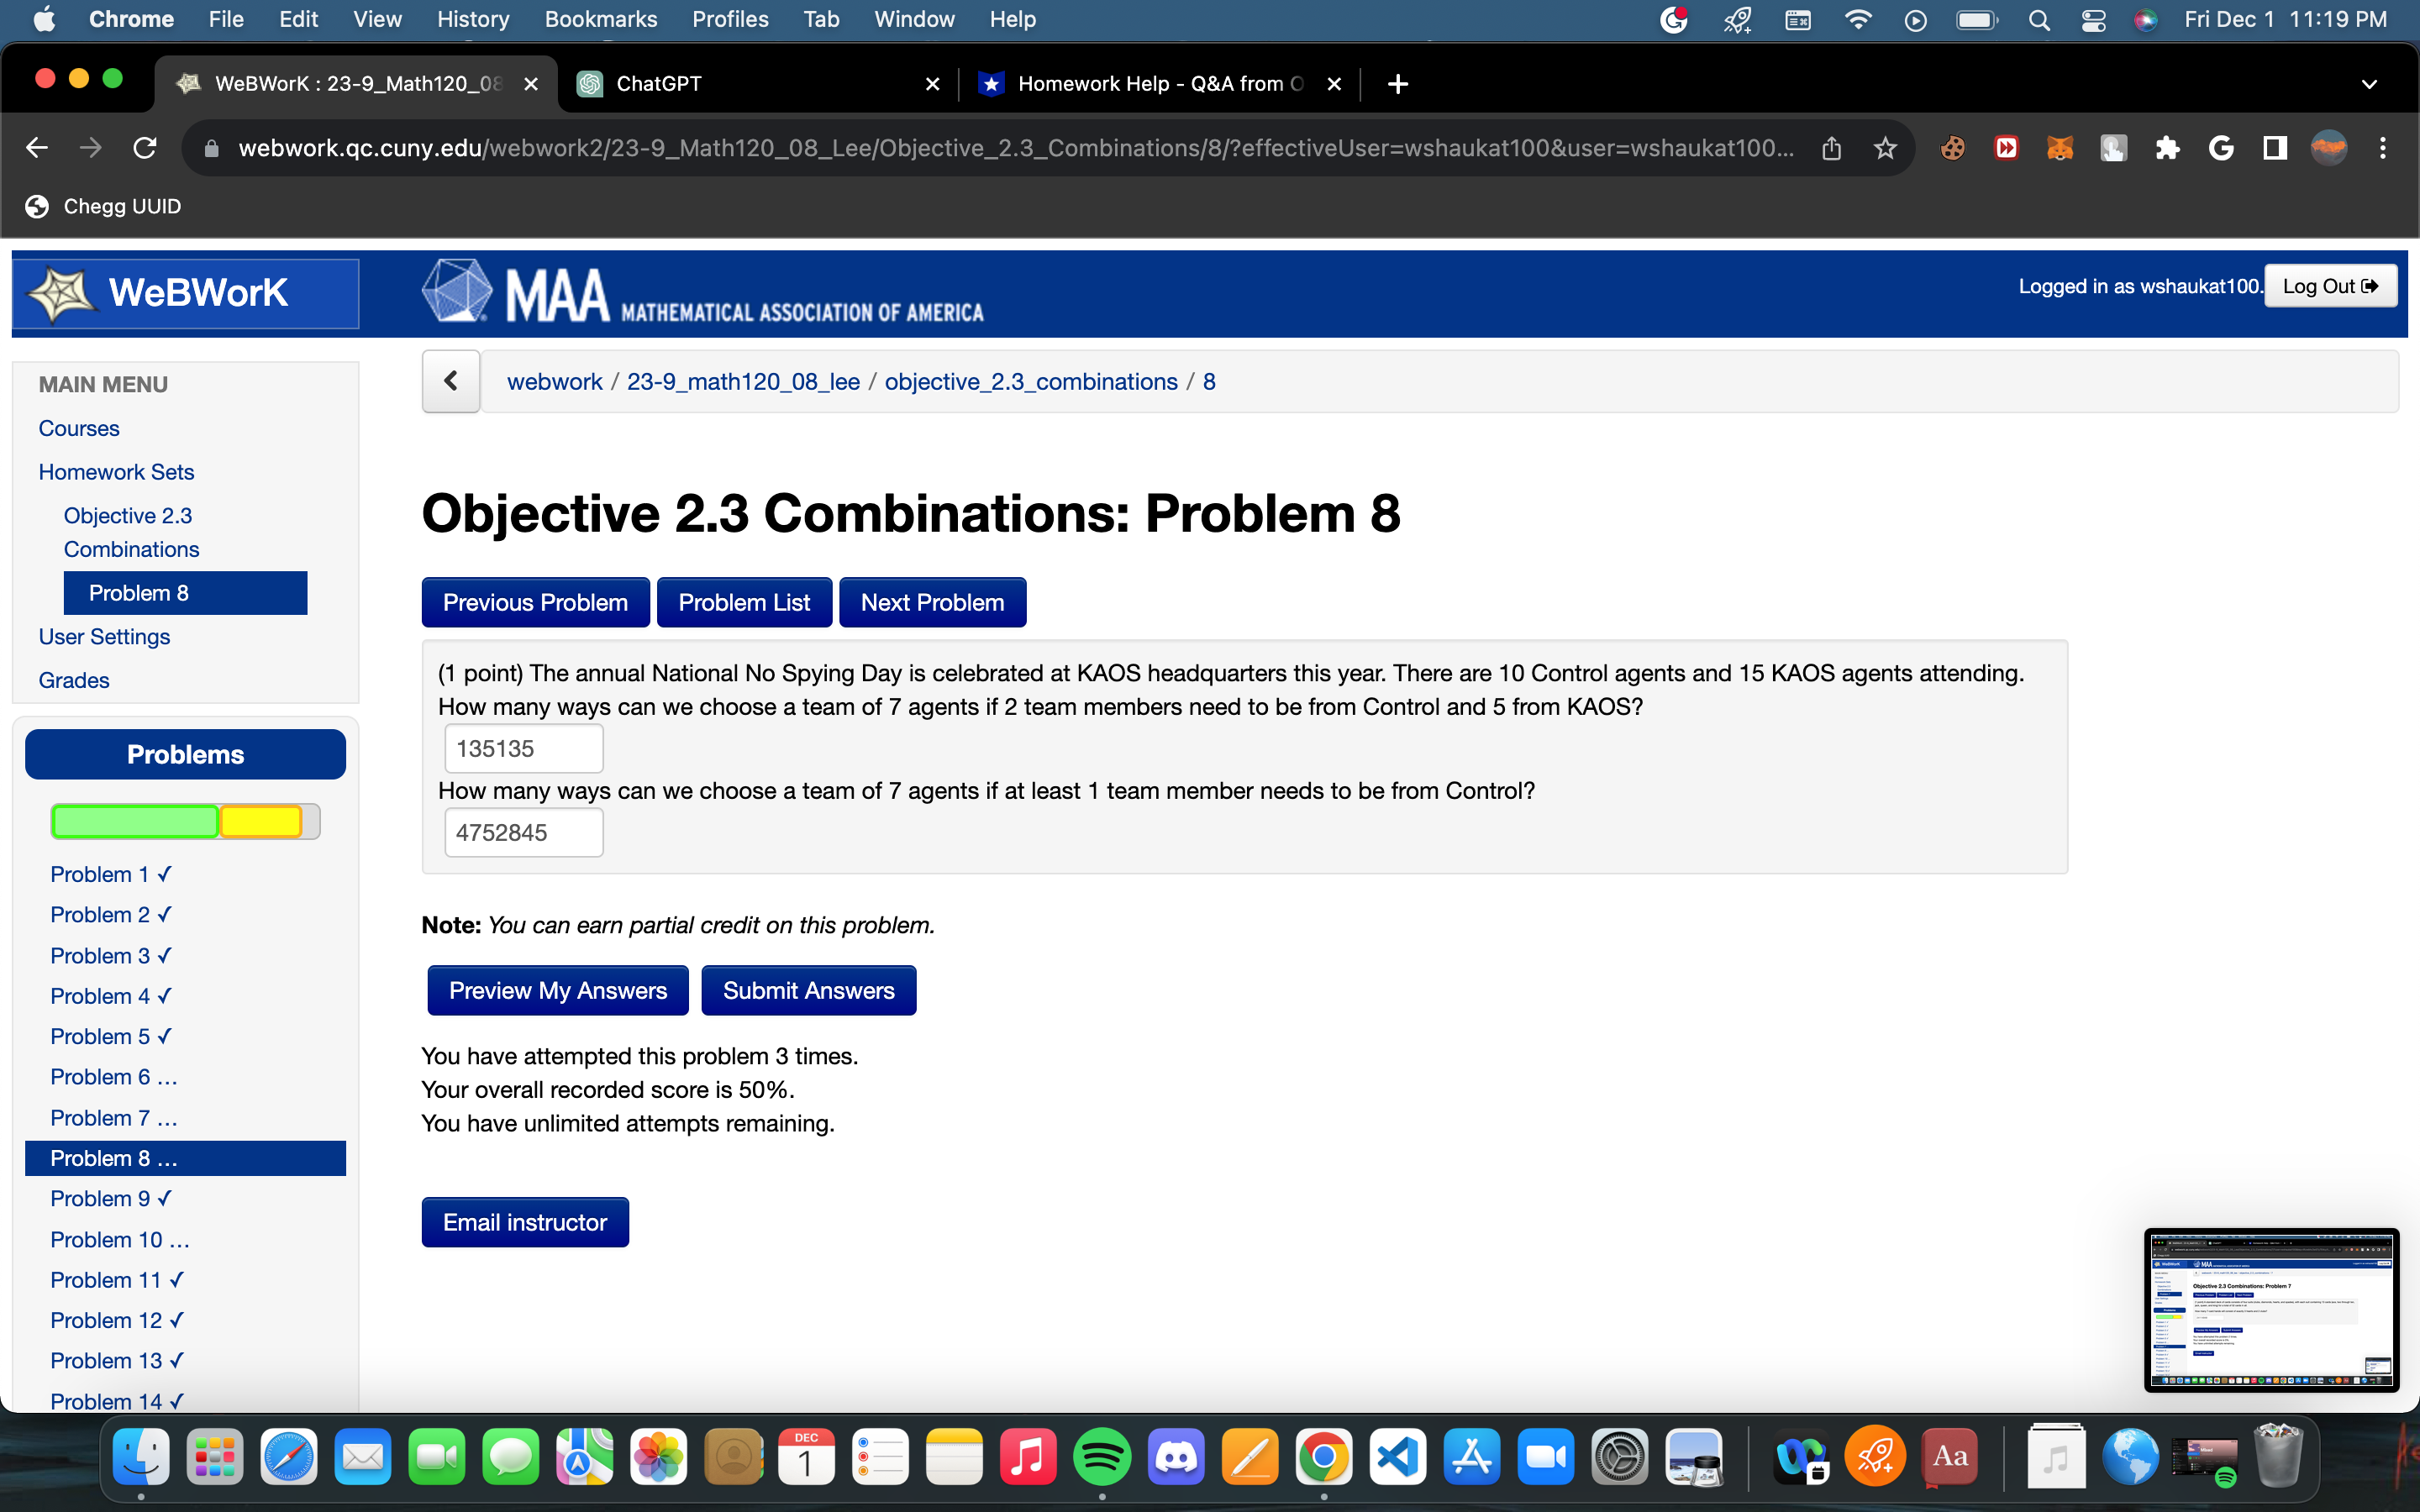Open the Google extension popup
2420x1512 pixels.
tap(2222, 147)
